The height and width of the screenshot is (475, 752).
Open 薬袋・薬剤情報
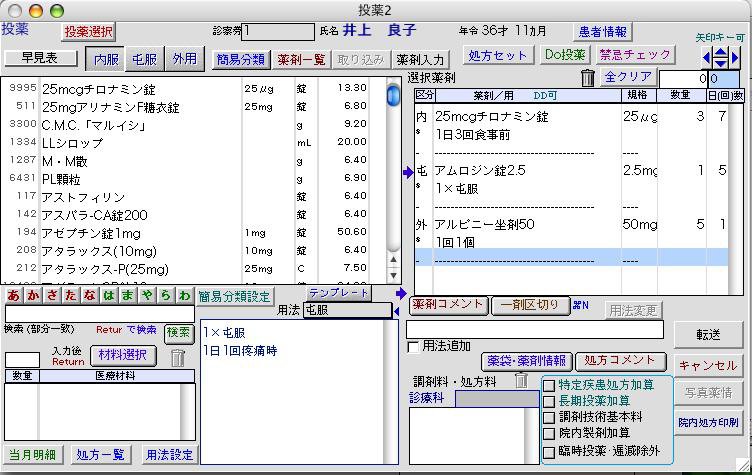(527, 360)
